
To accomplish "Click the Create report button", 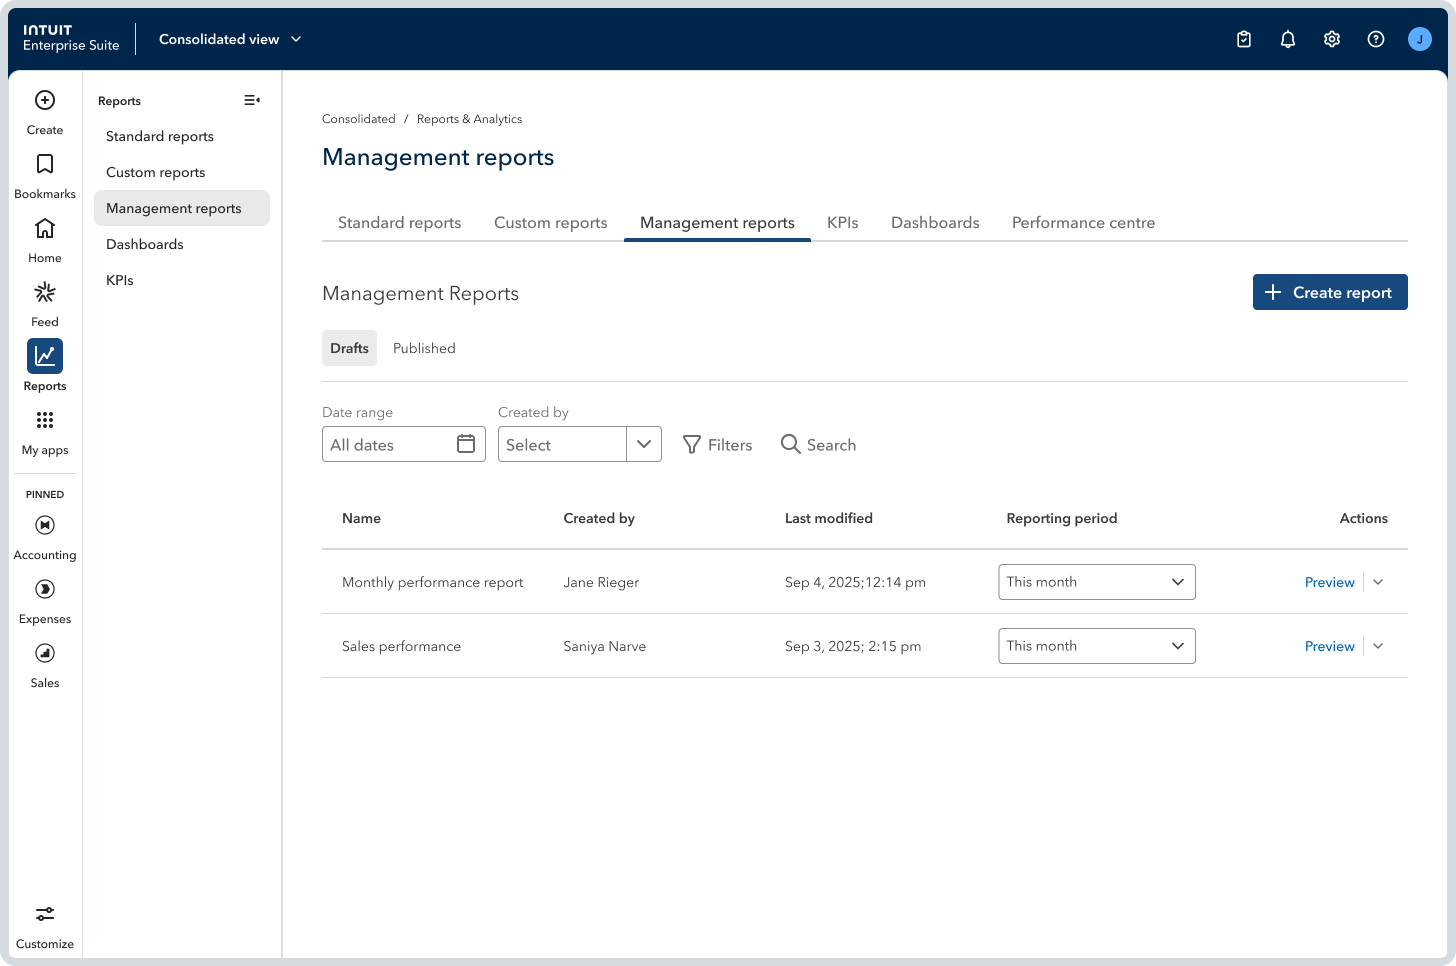I will [x=1329, y=292].
